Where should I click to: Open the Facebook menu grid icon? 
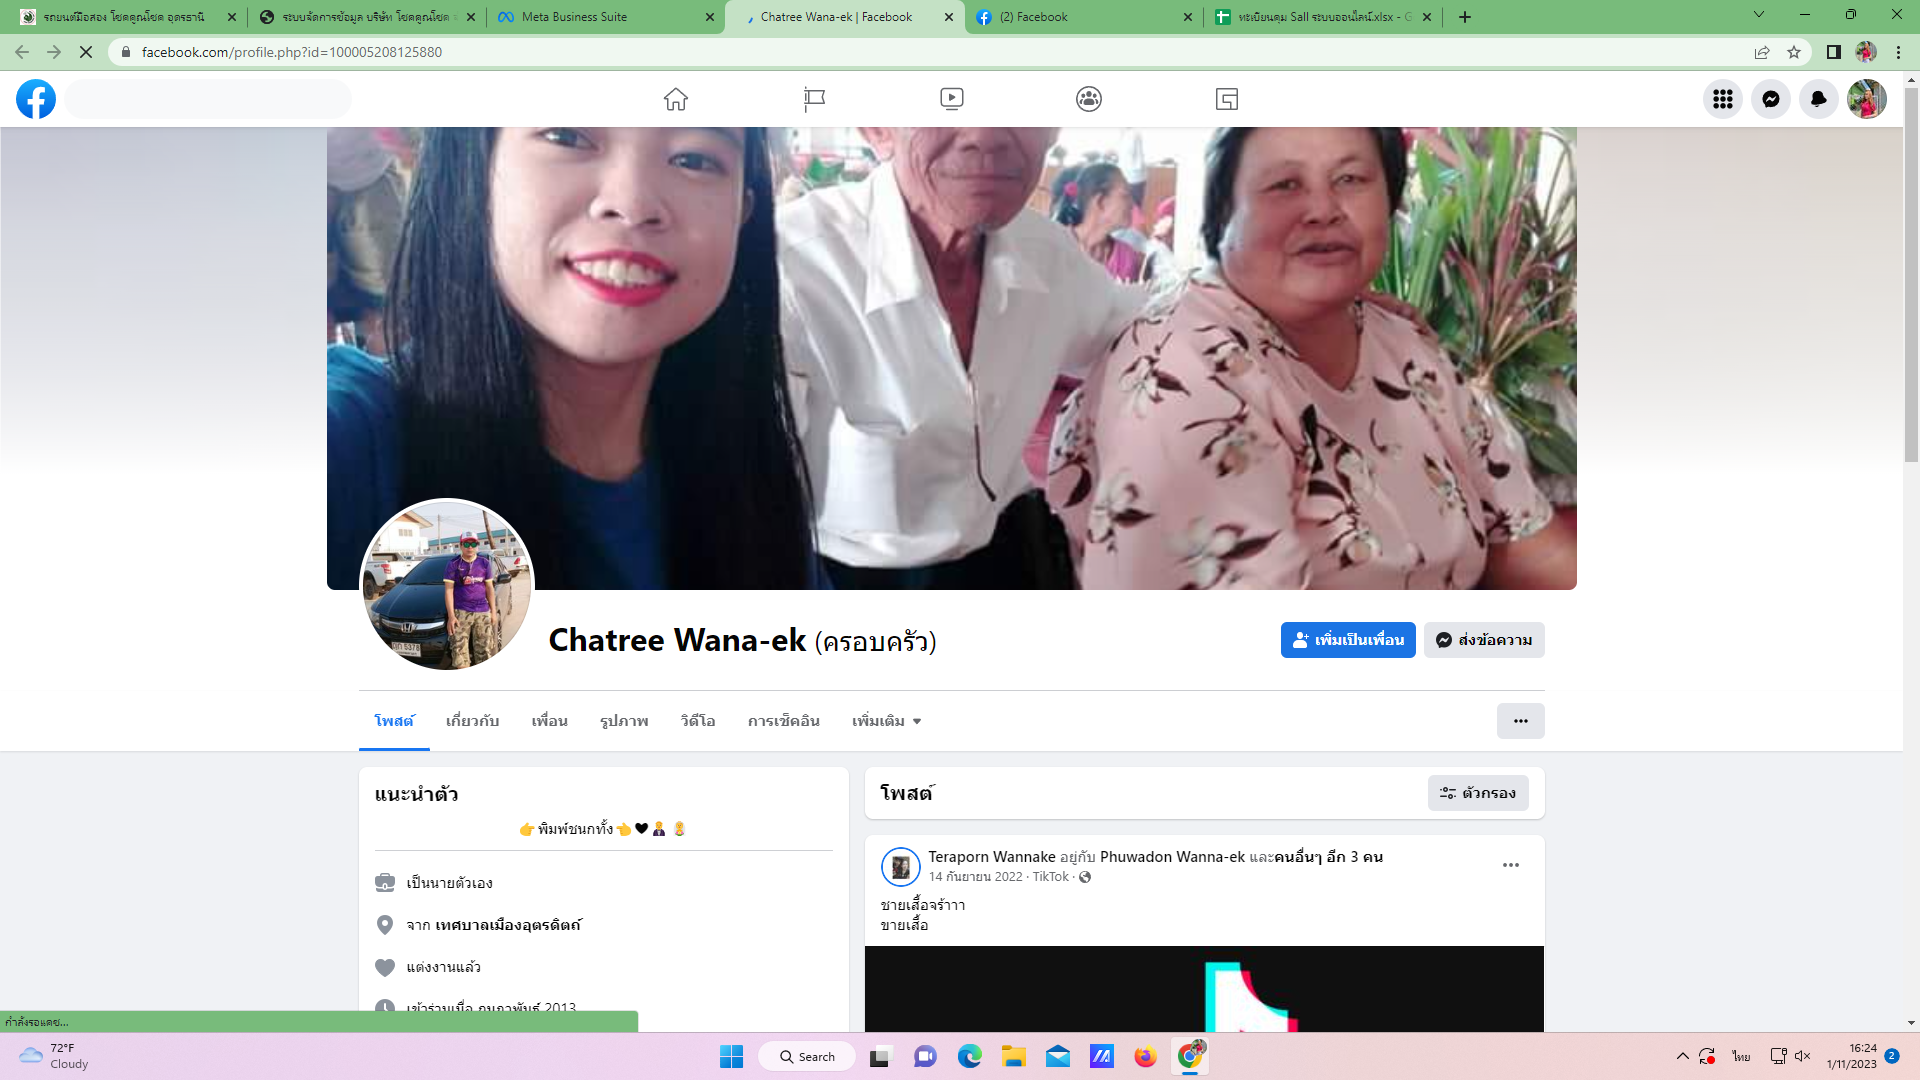point(1722,99)
